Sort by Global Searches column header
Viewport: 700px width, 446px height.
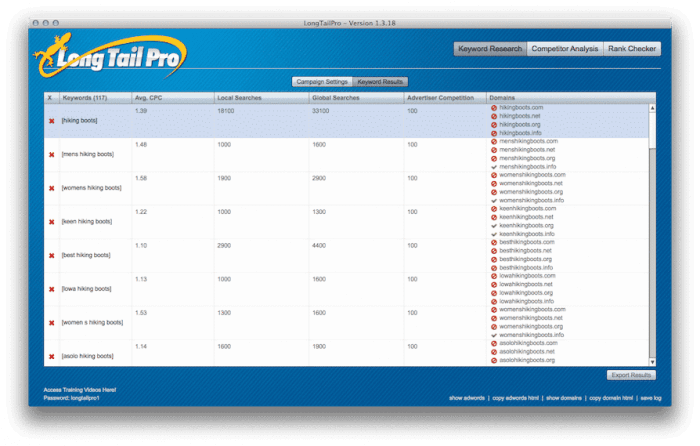(x=356, y=98)
